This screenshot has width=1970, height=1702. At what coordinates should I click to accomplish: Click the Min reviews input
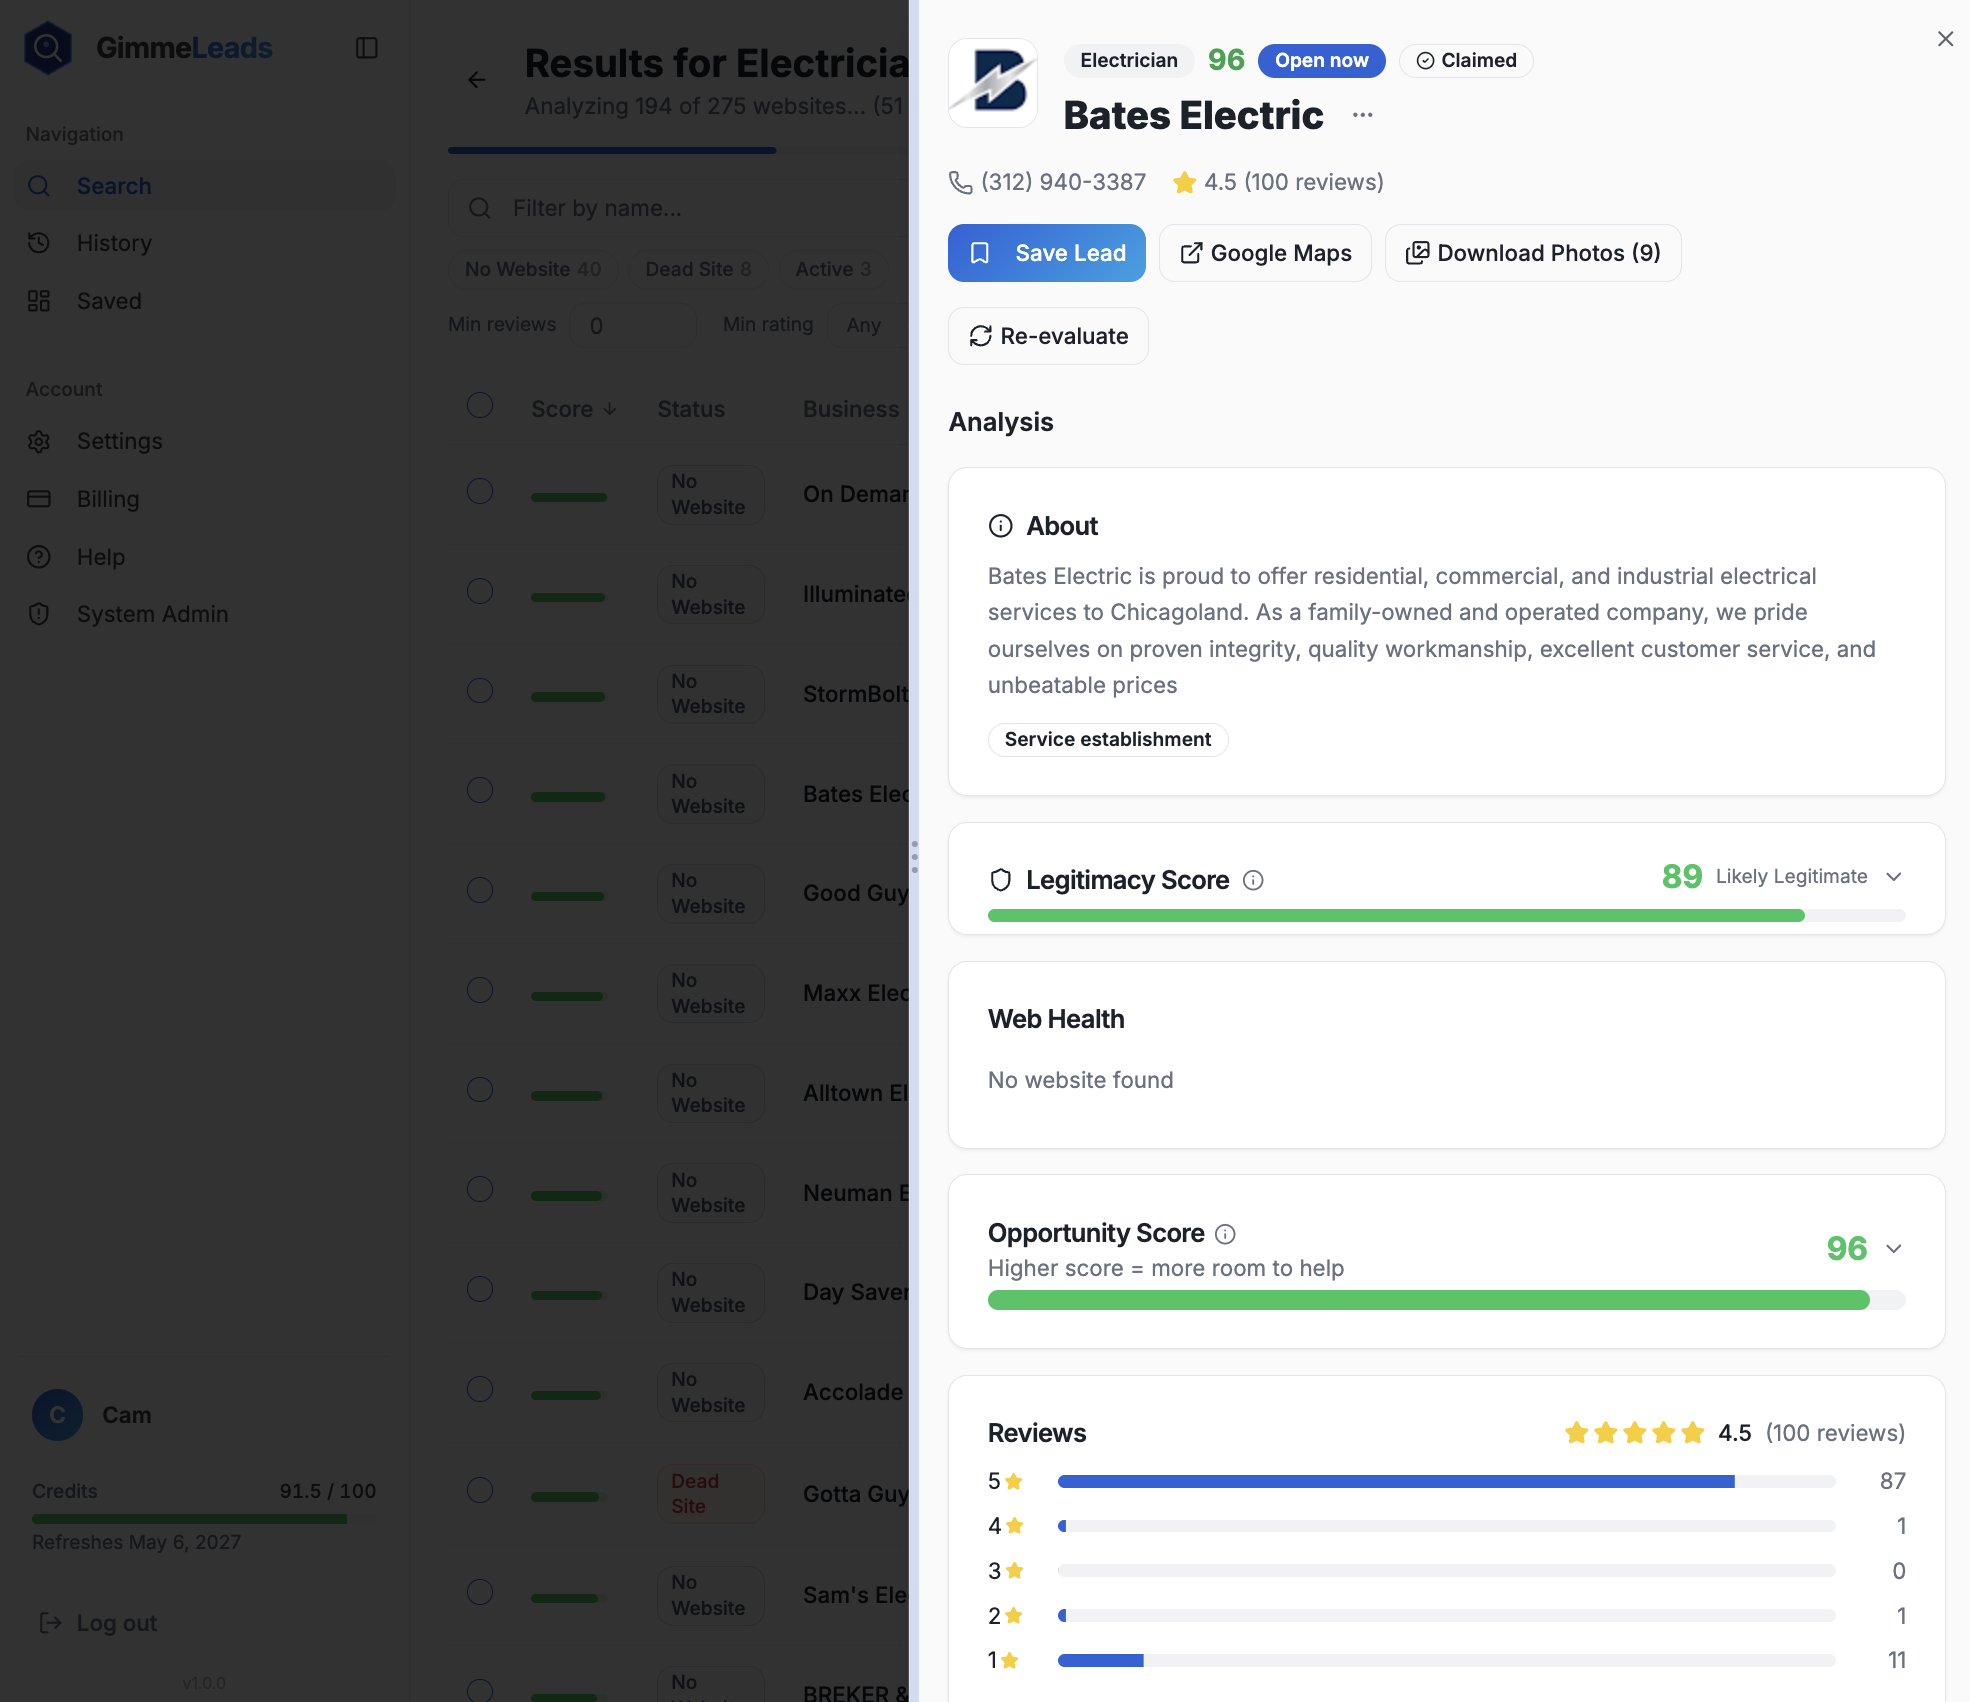(633, 325)
